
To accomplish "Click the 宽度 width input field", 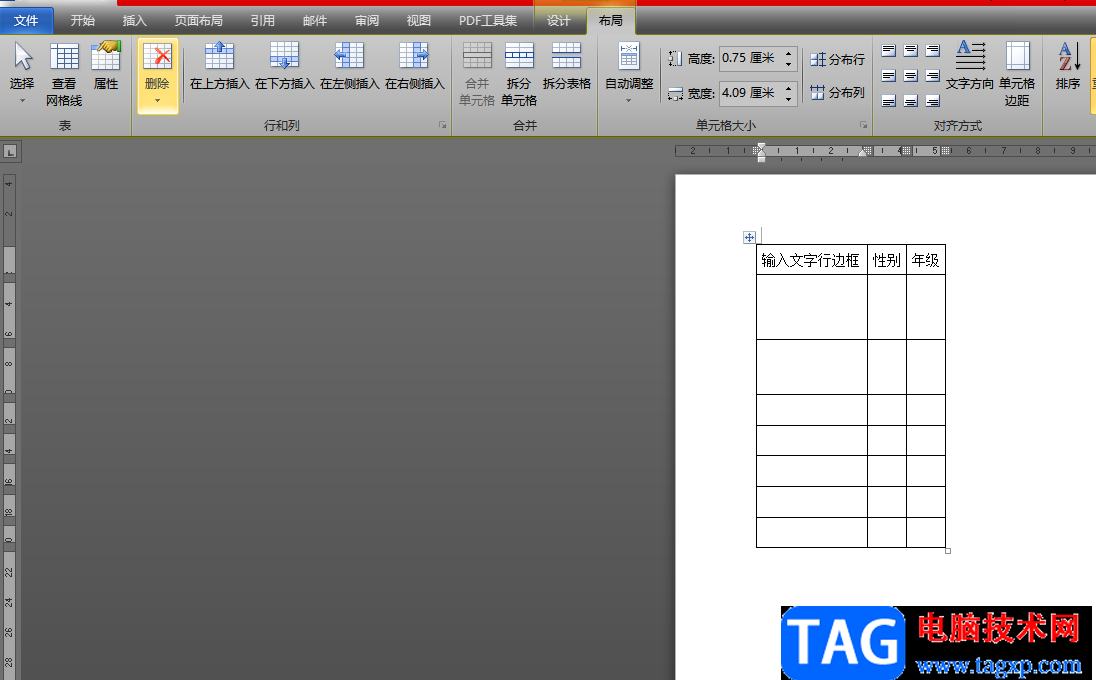I will [x=751, y=93].
